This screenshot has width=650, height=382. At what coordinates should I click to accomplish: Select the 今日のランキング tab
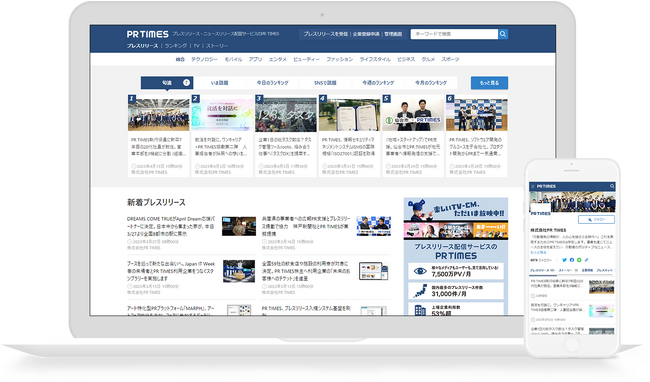[x=272, y=83]
